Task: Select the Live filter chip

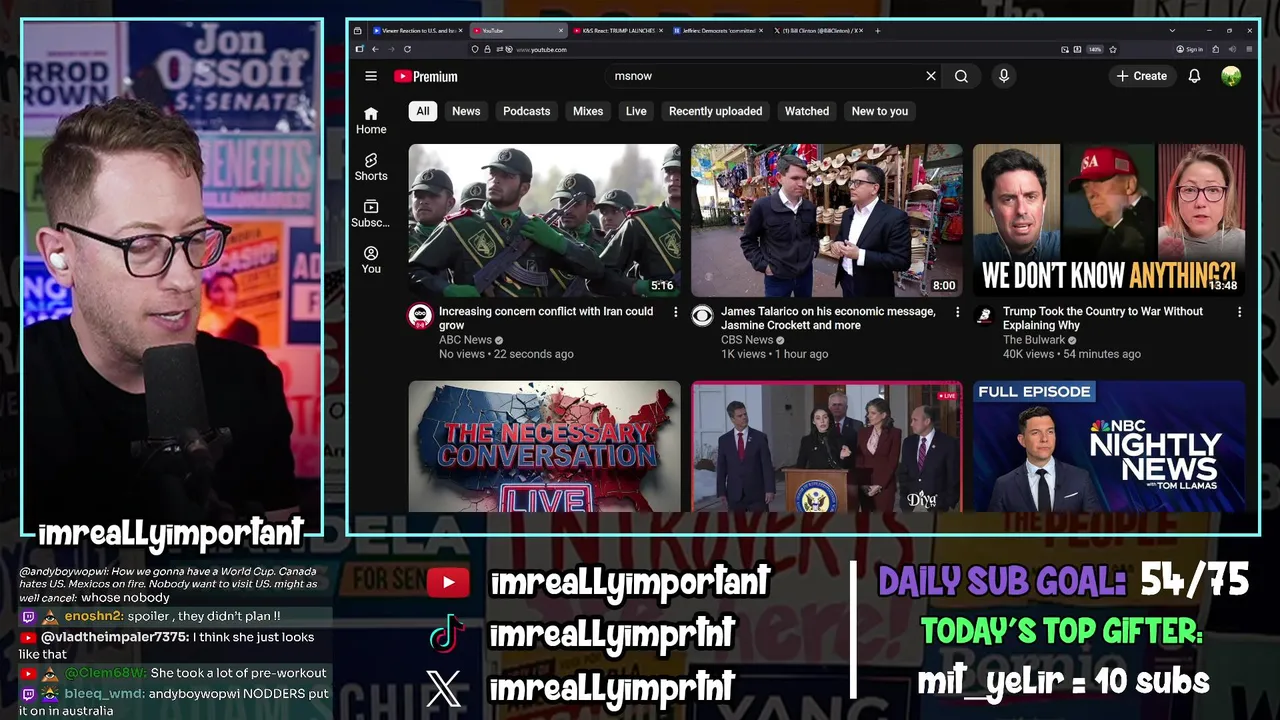Action: click(636, 111)
